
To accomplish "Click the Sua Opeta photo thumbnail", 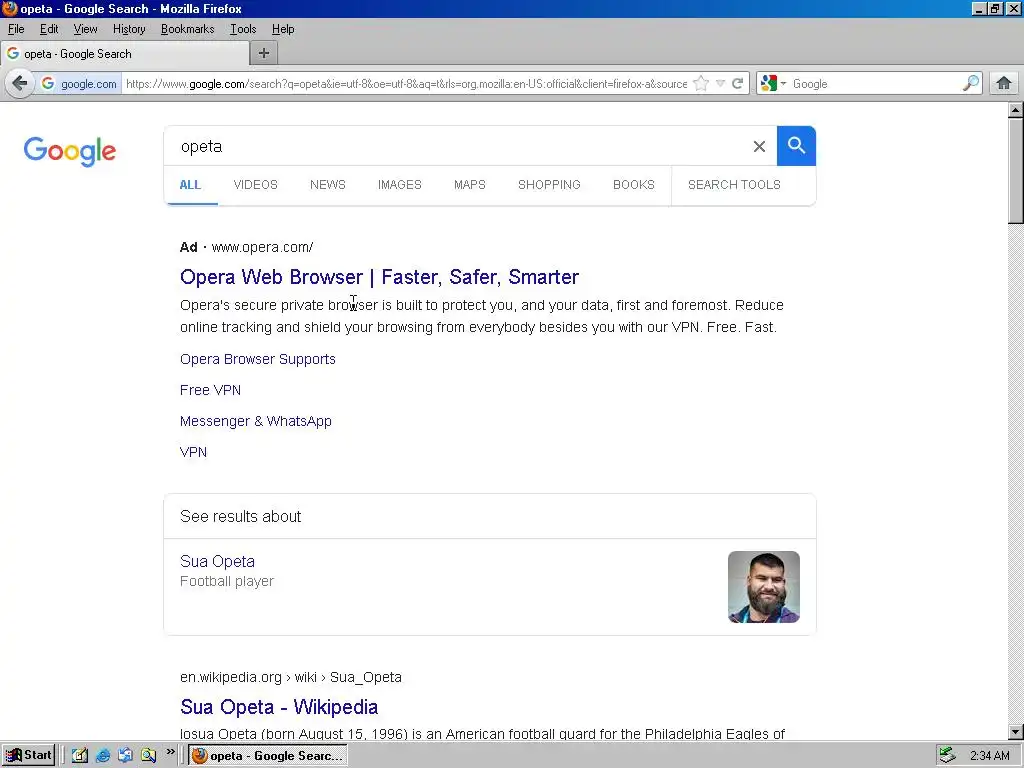I will click(x=763, y=586).
